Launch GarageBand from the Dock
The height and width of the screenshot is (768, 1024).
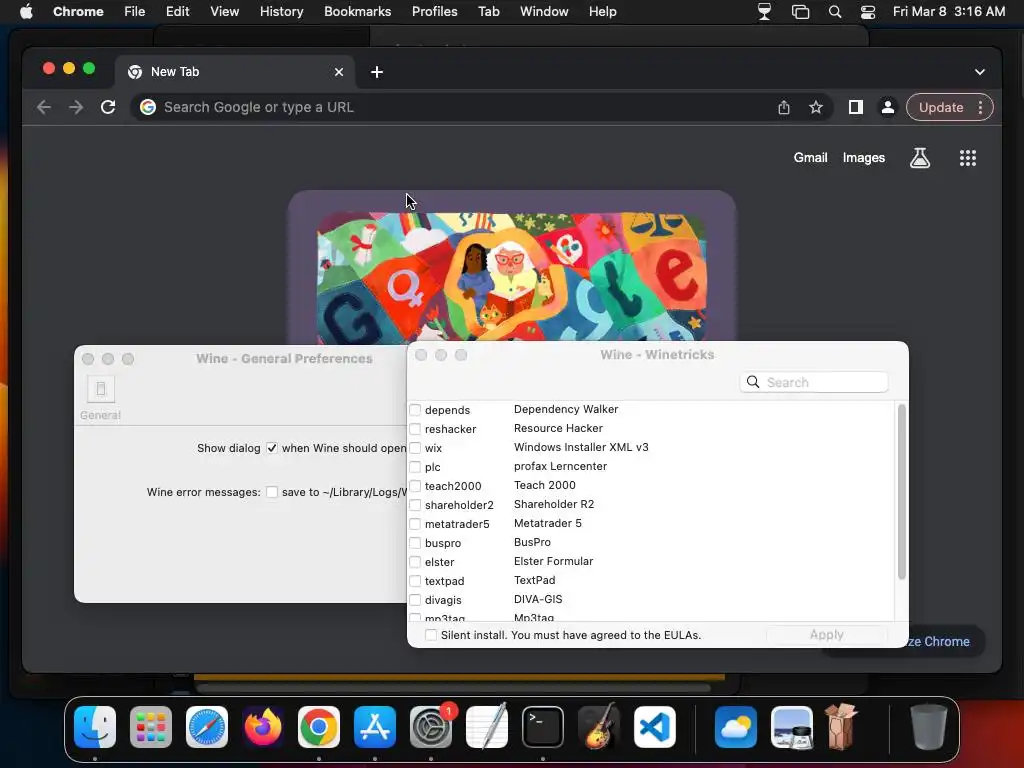pyautogui.click(x=598, y=726)
